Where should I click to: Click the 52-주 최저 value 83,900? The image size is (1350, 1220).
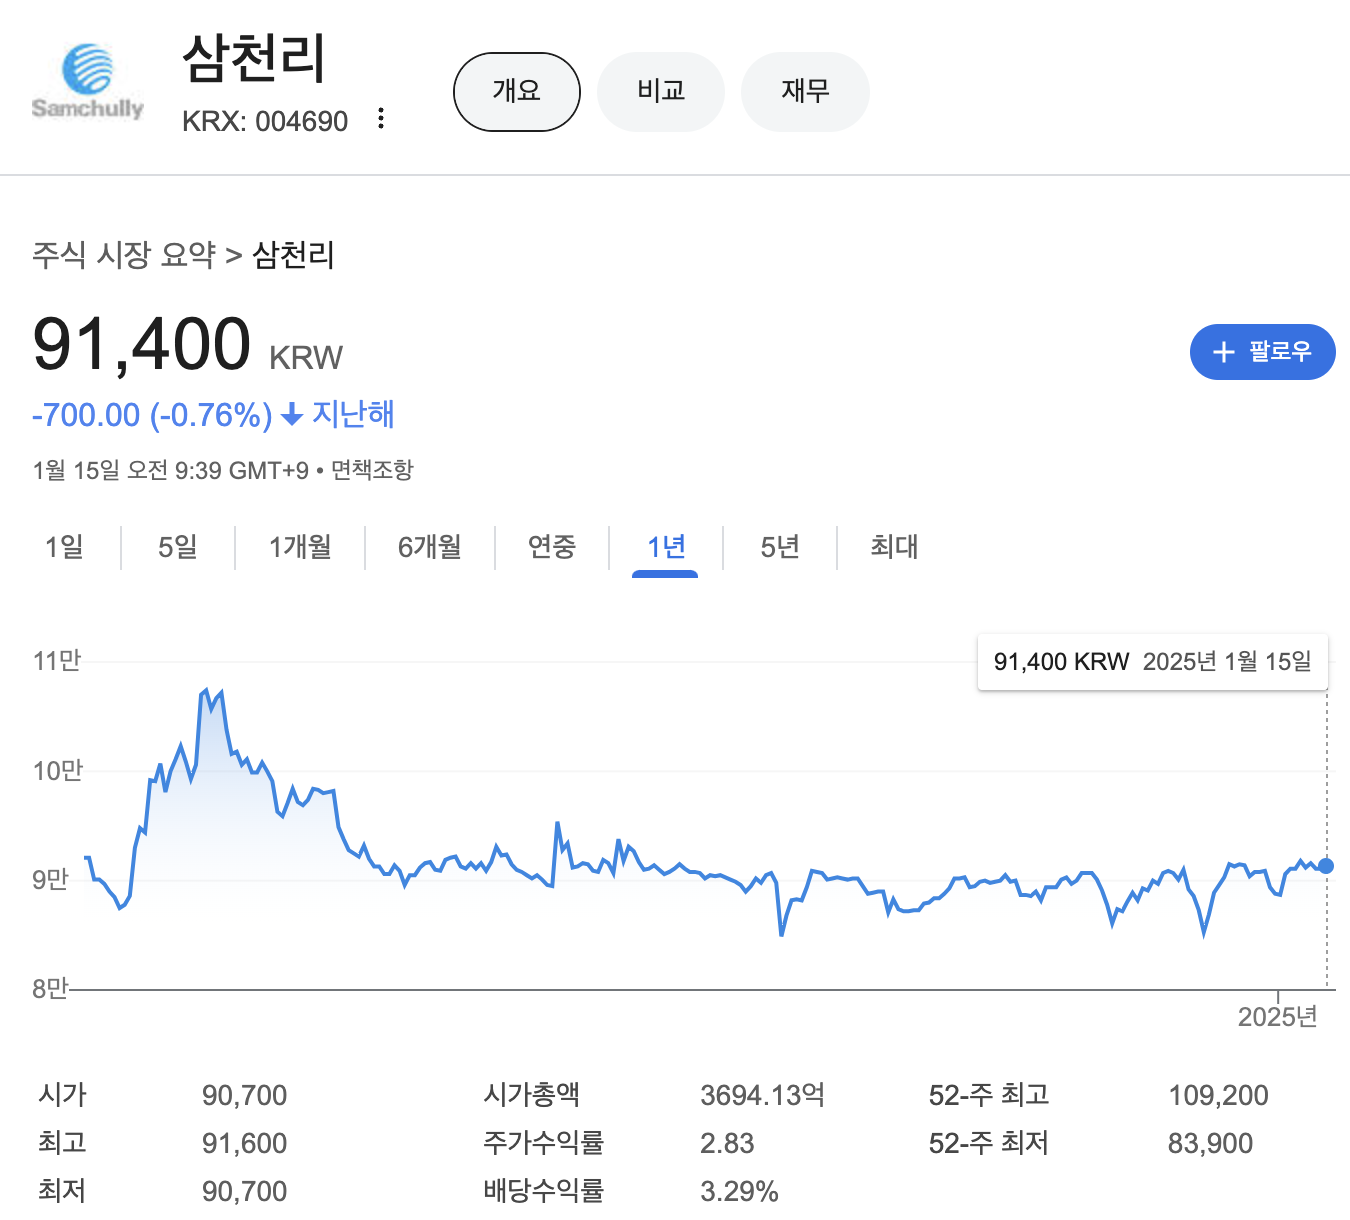coord(1211,1144)
